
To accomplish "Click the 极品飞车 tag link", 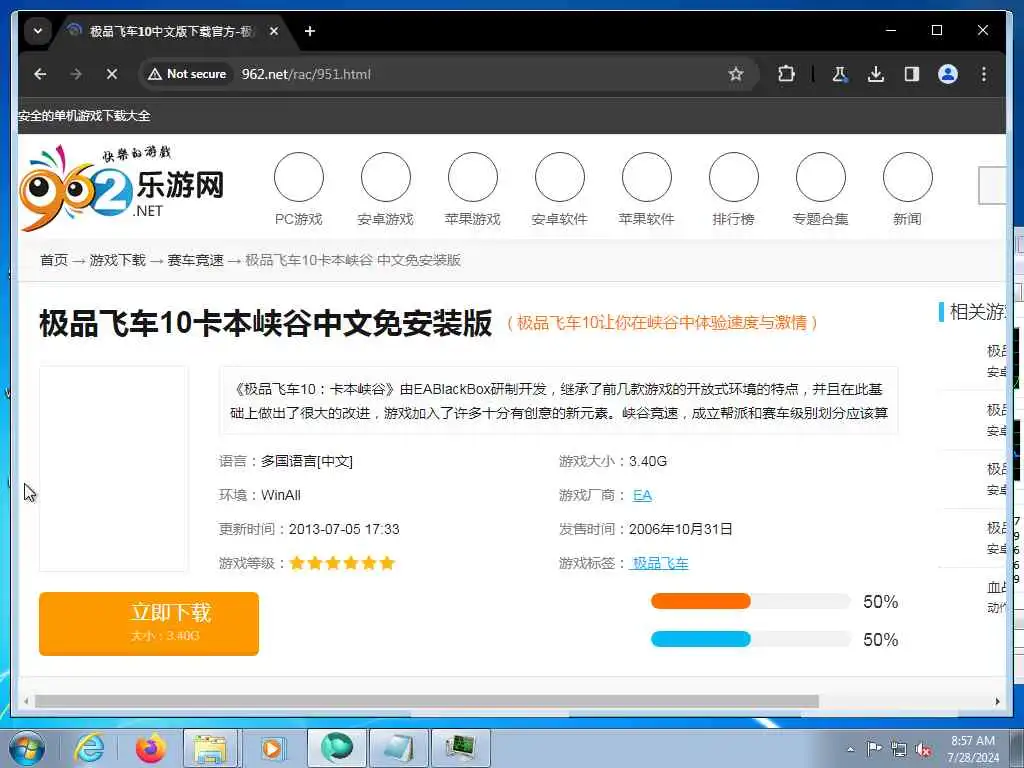I will [660, 563].
